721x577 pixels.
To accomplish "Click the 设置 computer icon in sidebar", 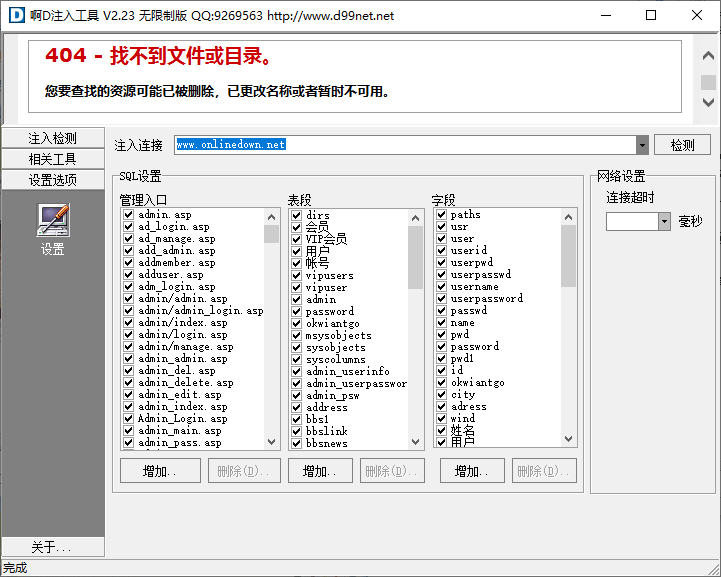I will [x=52, y=220].
